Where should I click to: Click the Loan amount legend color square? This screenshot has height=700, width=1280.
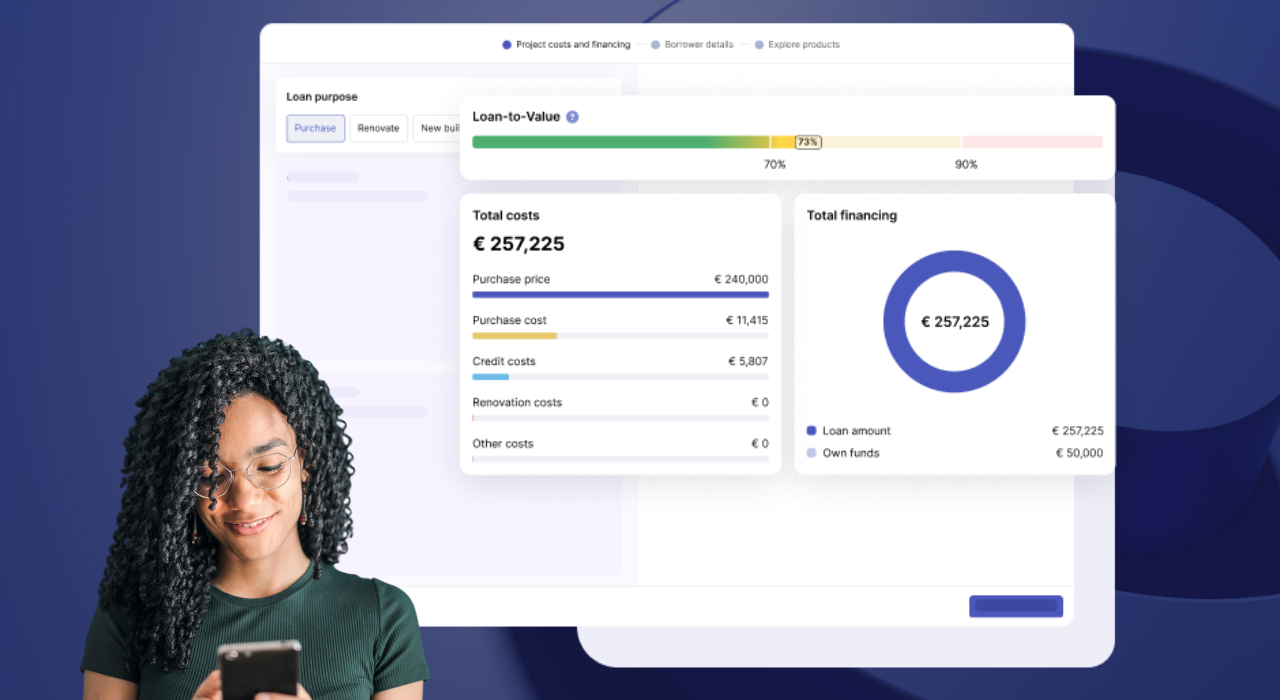(x=811, y=431)
